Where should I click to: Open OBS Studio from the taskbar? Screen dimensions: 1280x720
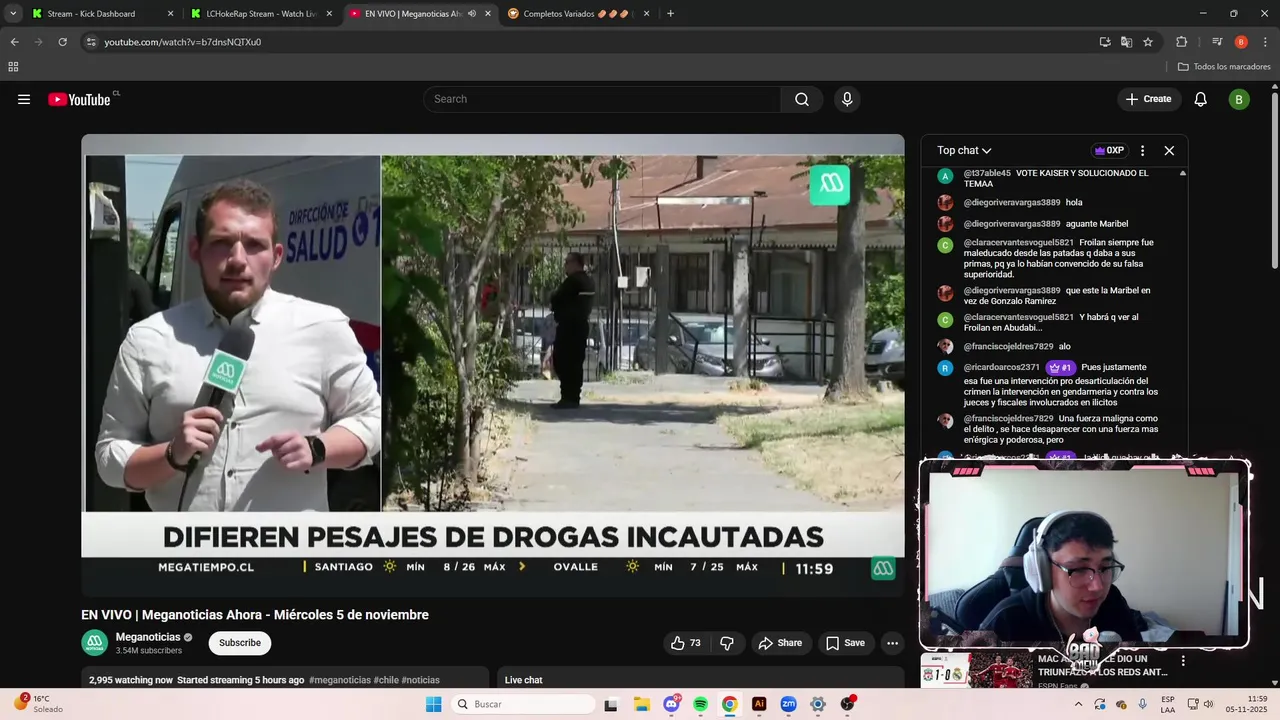tap(848, 704)
